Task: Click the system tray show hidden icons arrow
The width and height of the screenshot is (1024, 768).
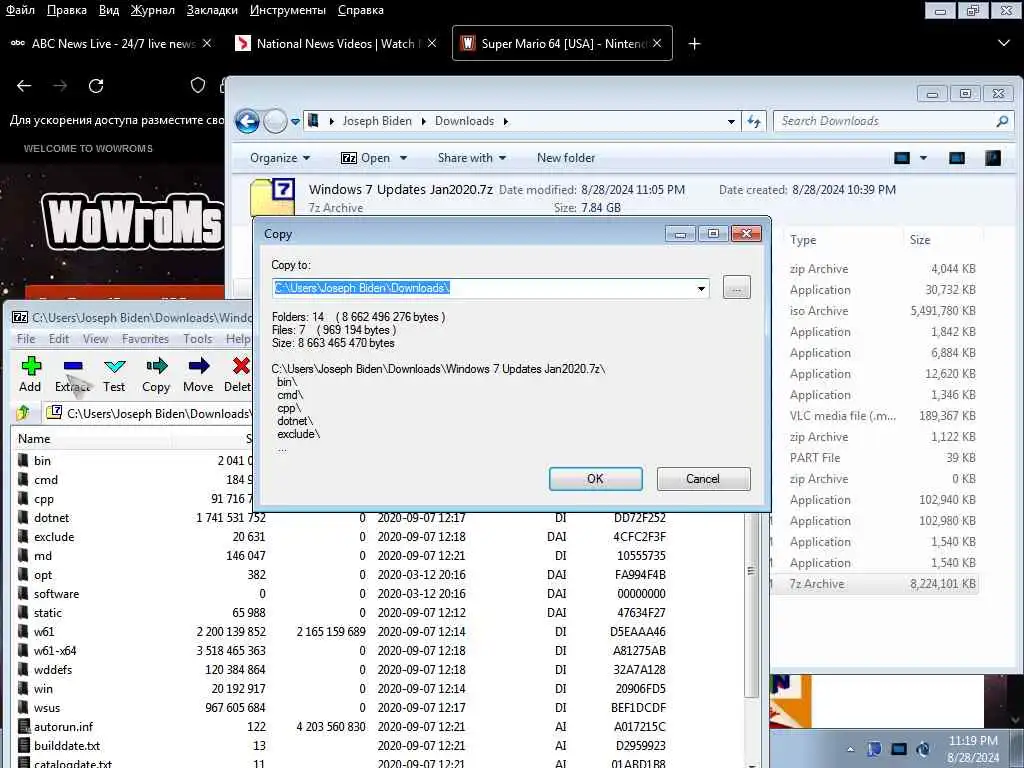Action: [x=850, y=750]
